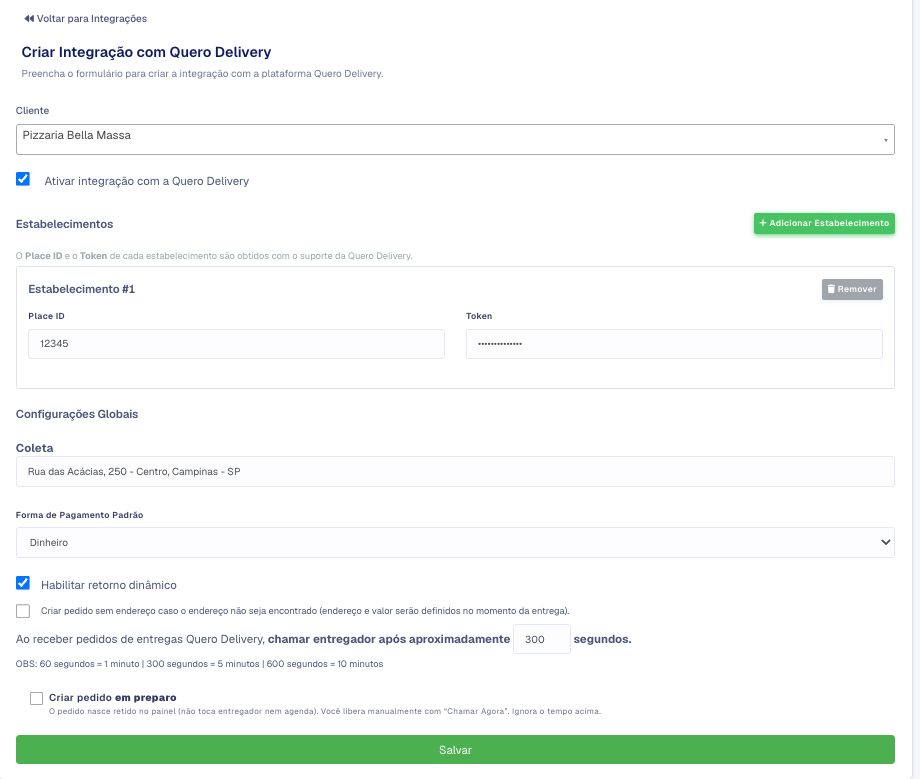Viewport: 920px width, 779px height.
Task: Open Forma de Pagamento Padrão dropdown
Action: tap(455, 543)
